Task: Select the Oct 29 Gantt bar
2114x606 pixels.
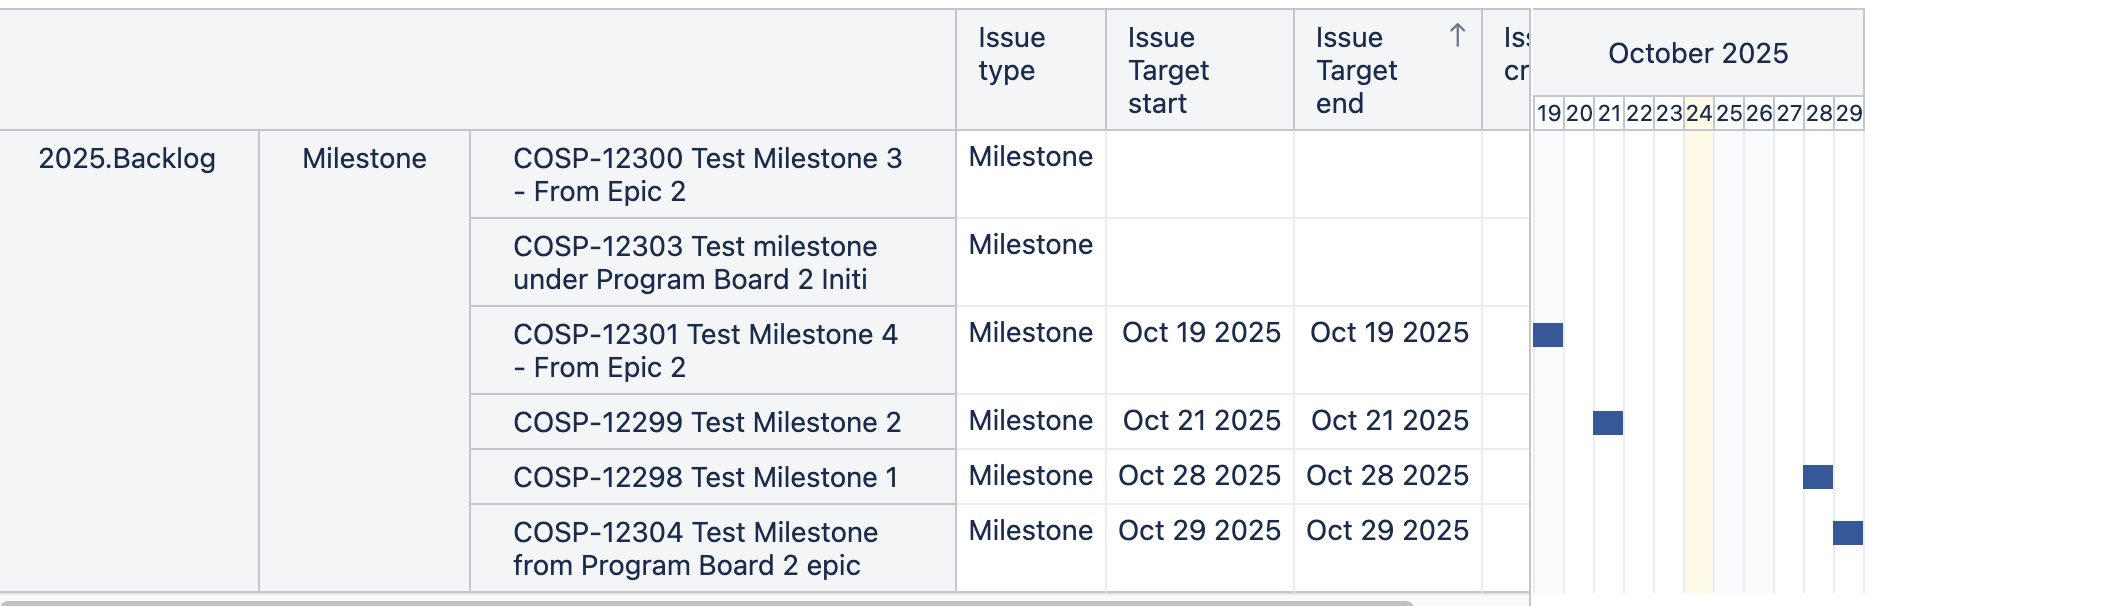Action: point(1848,533)
